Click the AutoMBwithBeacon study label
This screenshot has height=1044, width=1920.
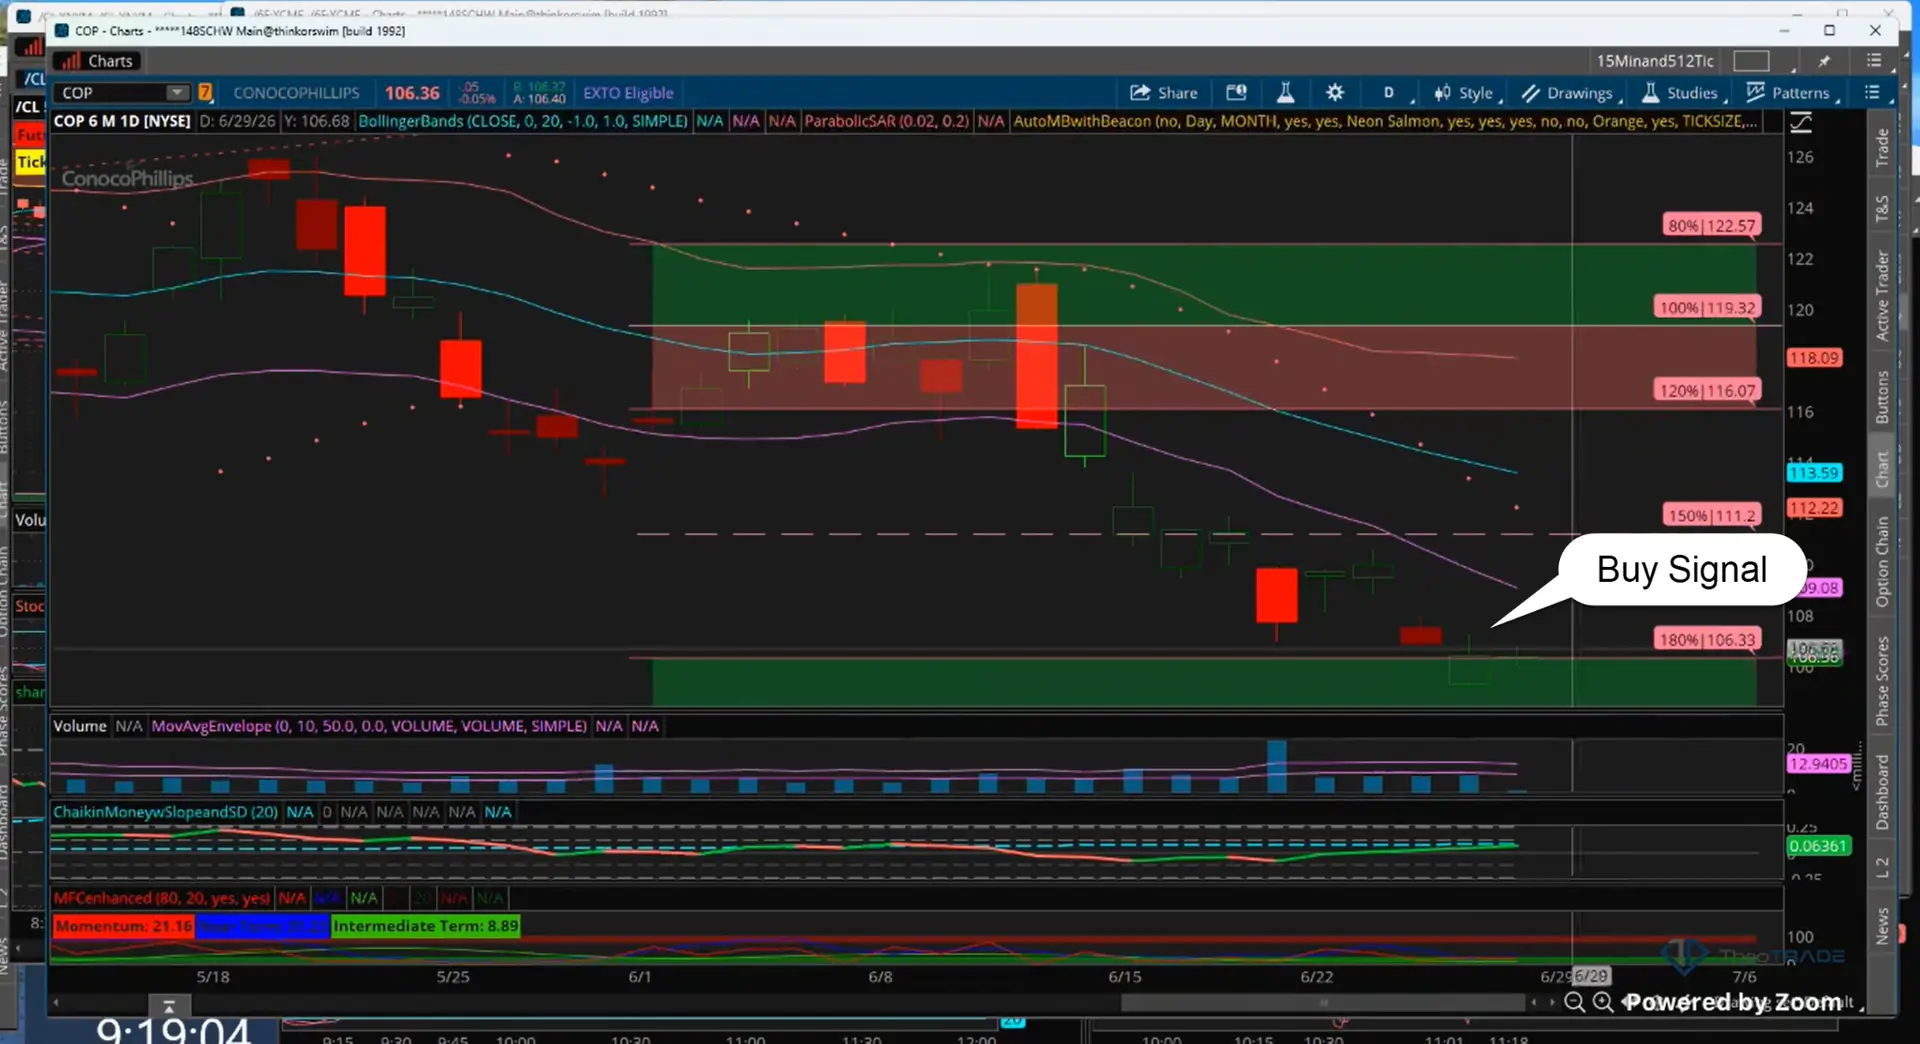click(1385, 121)
